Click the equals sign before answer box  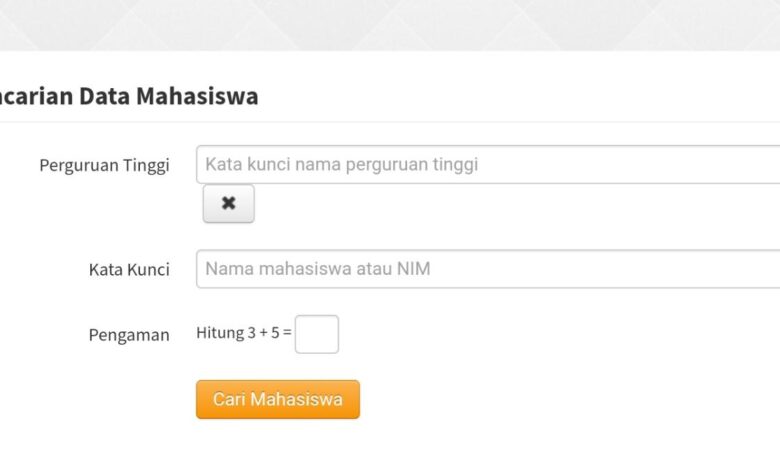pyautogui.click(x=287, y=333)
